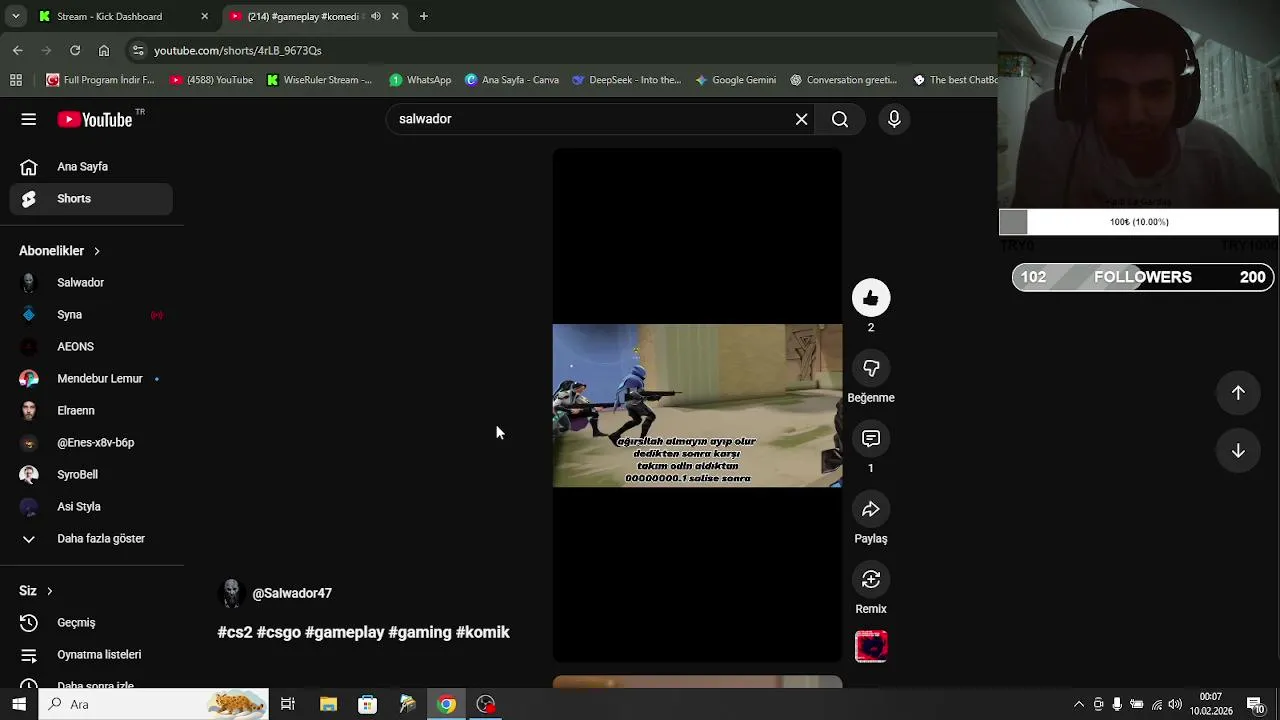Open (4588) YouTube bookmark

(211, 80)
